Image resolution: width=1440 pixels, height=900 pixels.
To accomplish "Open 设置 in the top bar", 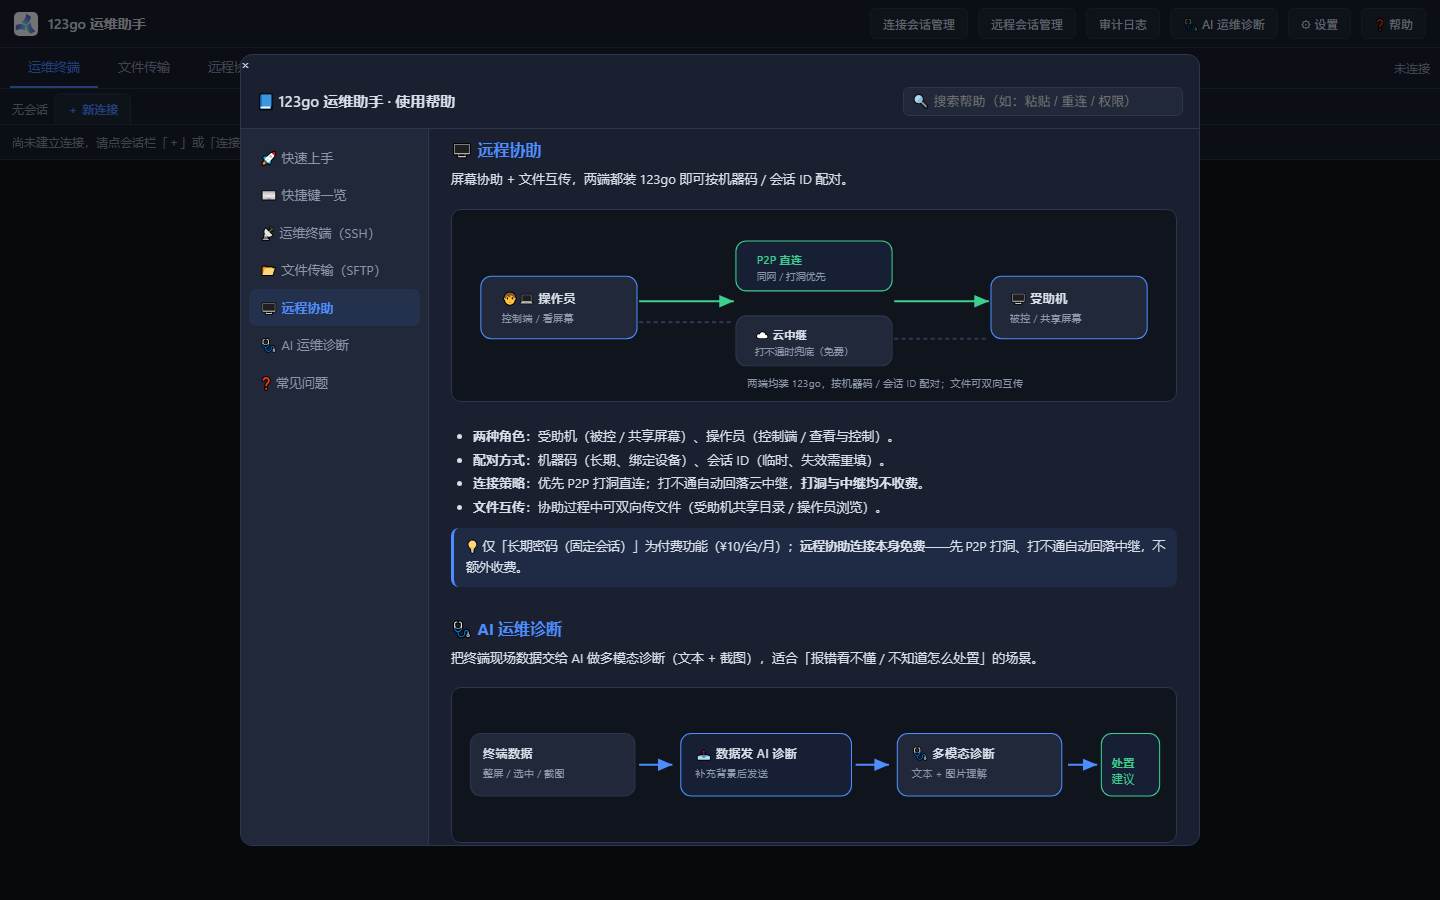I will point(1319,24).
